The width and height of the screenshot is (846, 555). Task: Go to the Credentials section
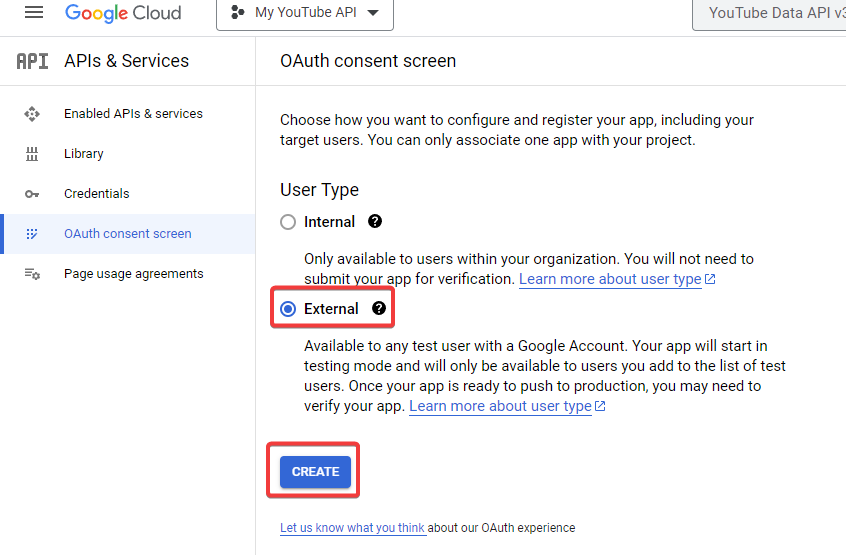[x=96, y=194]
